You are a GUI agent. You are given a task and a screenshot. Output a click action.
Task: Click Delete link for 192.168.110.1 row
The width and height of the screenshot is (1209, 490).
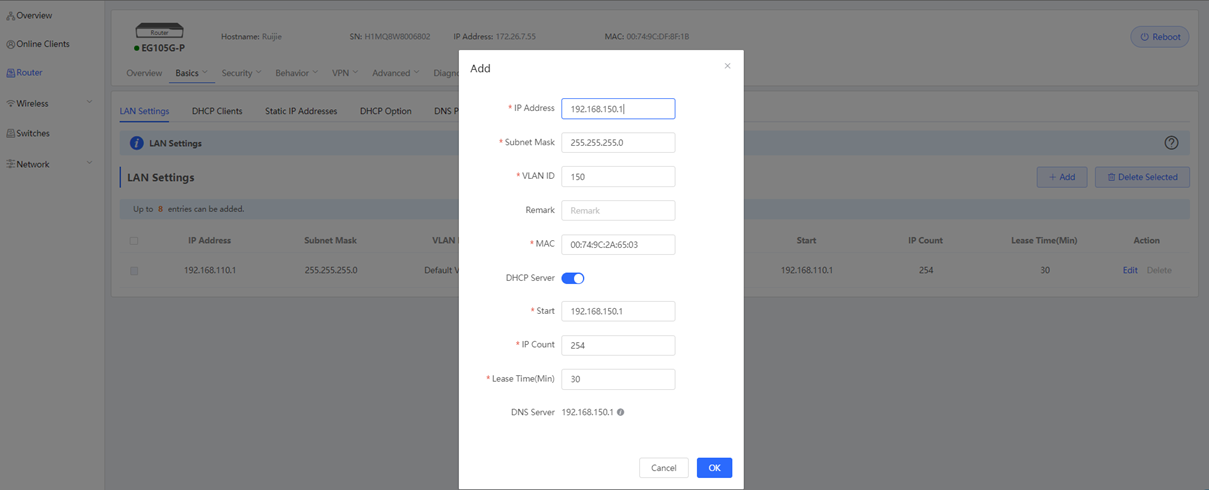[x=1159, y=271]
